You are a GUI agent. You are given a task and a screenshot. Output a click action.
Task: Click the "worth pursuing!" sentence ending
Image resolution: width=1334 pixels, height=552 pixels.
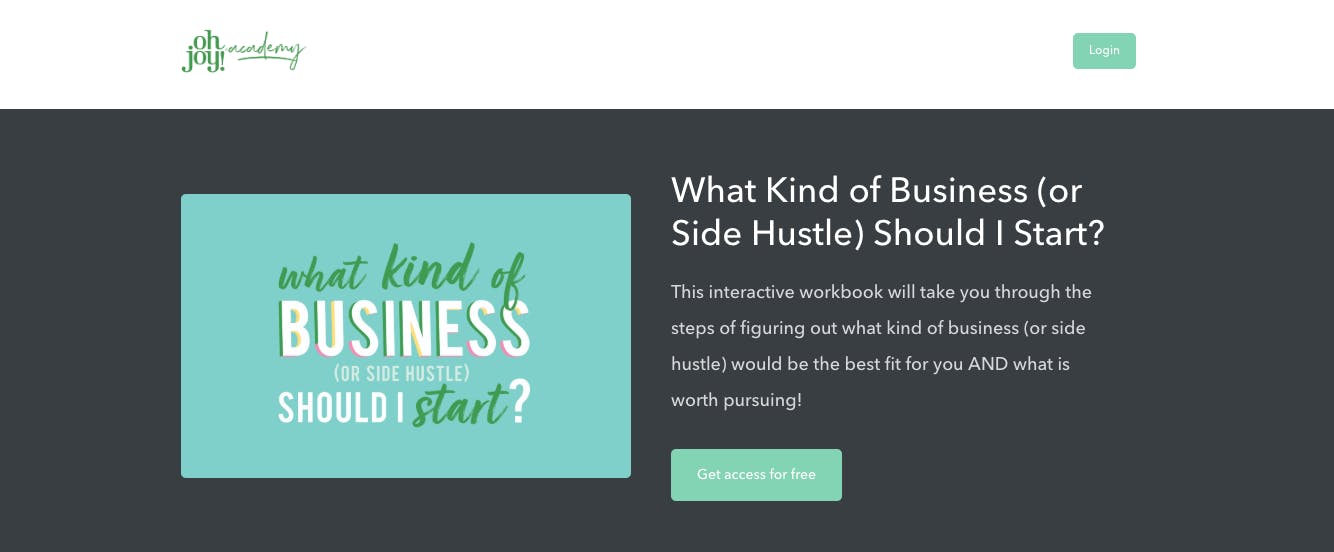pos(736,400)
